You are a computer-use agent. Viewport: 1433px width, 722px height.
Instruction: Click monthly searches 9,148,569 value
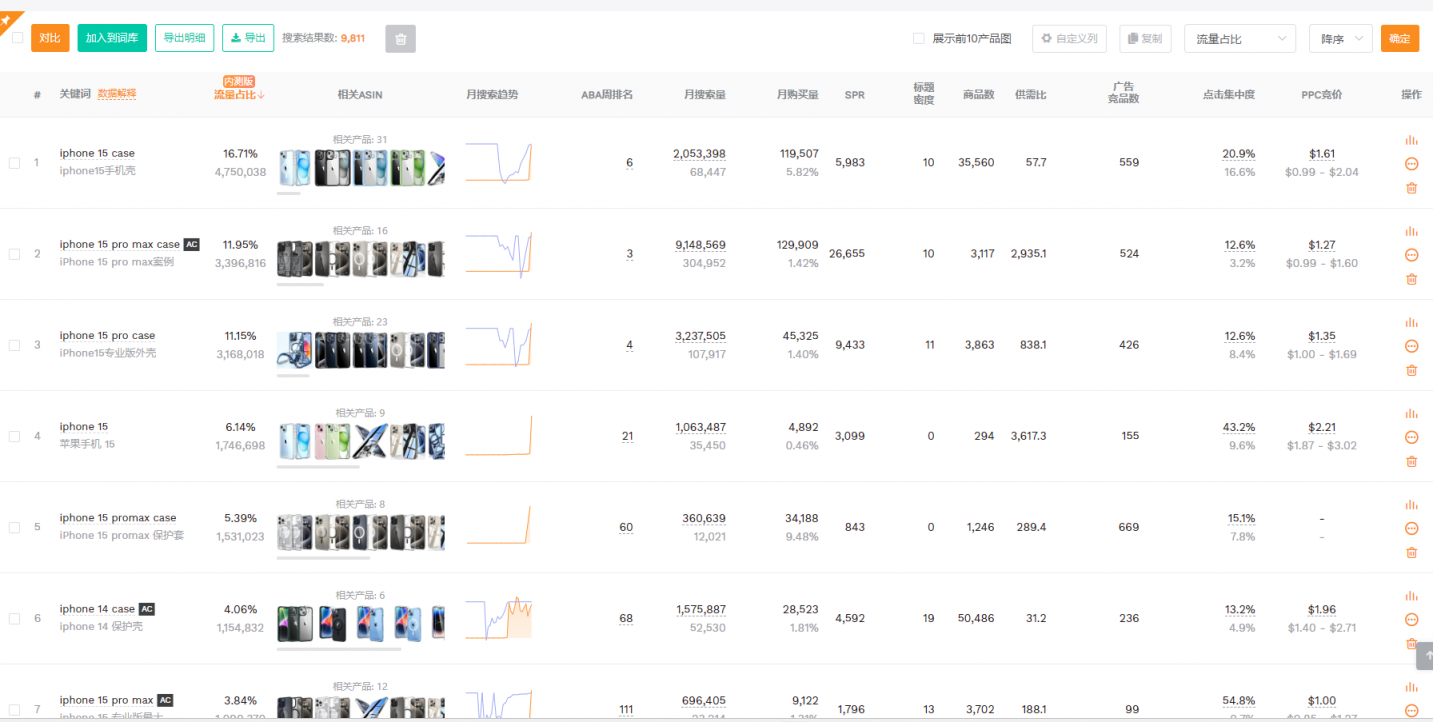click(700, 245)
